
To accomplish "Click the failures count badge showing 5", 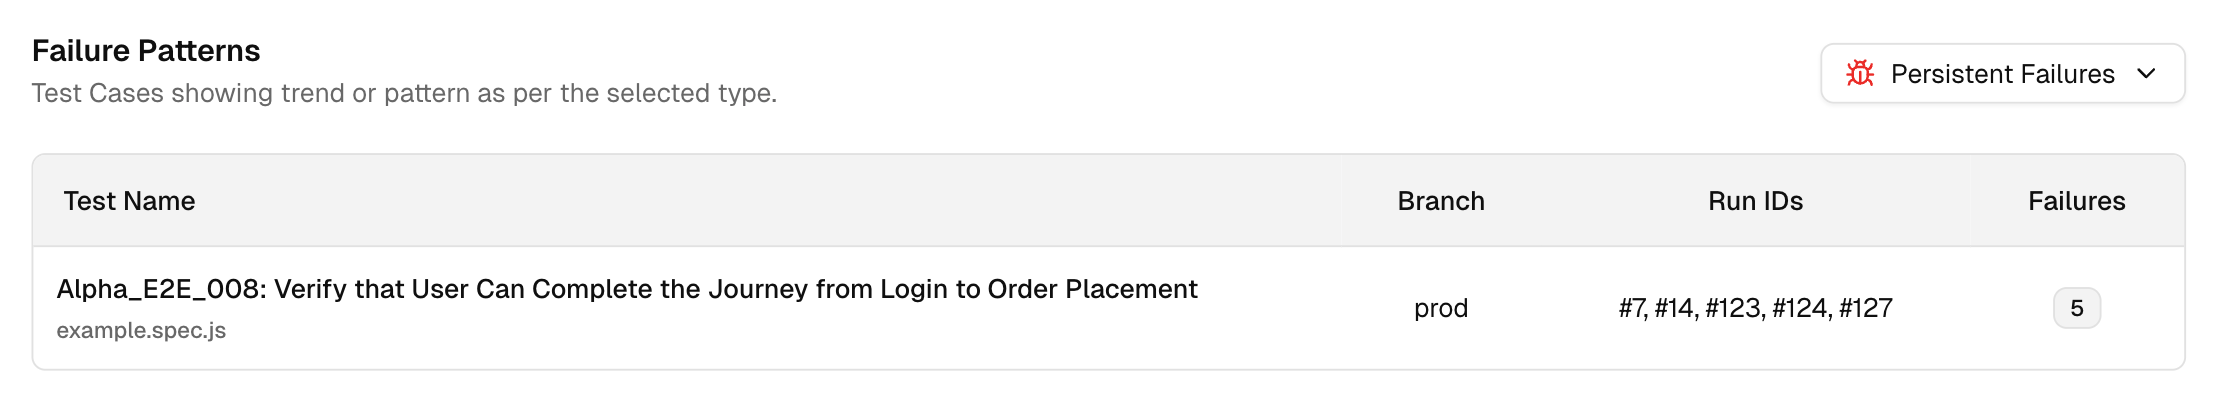I will 2076,308.
